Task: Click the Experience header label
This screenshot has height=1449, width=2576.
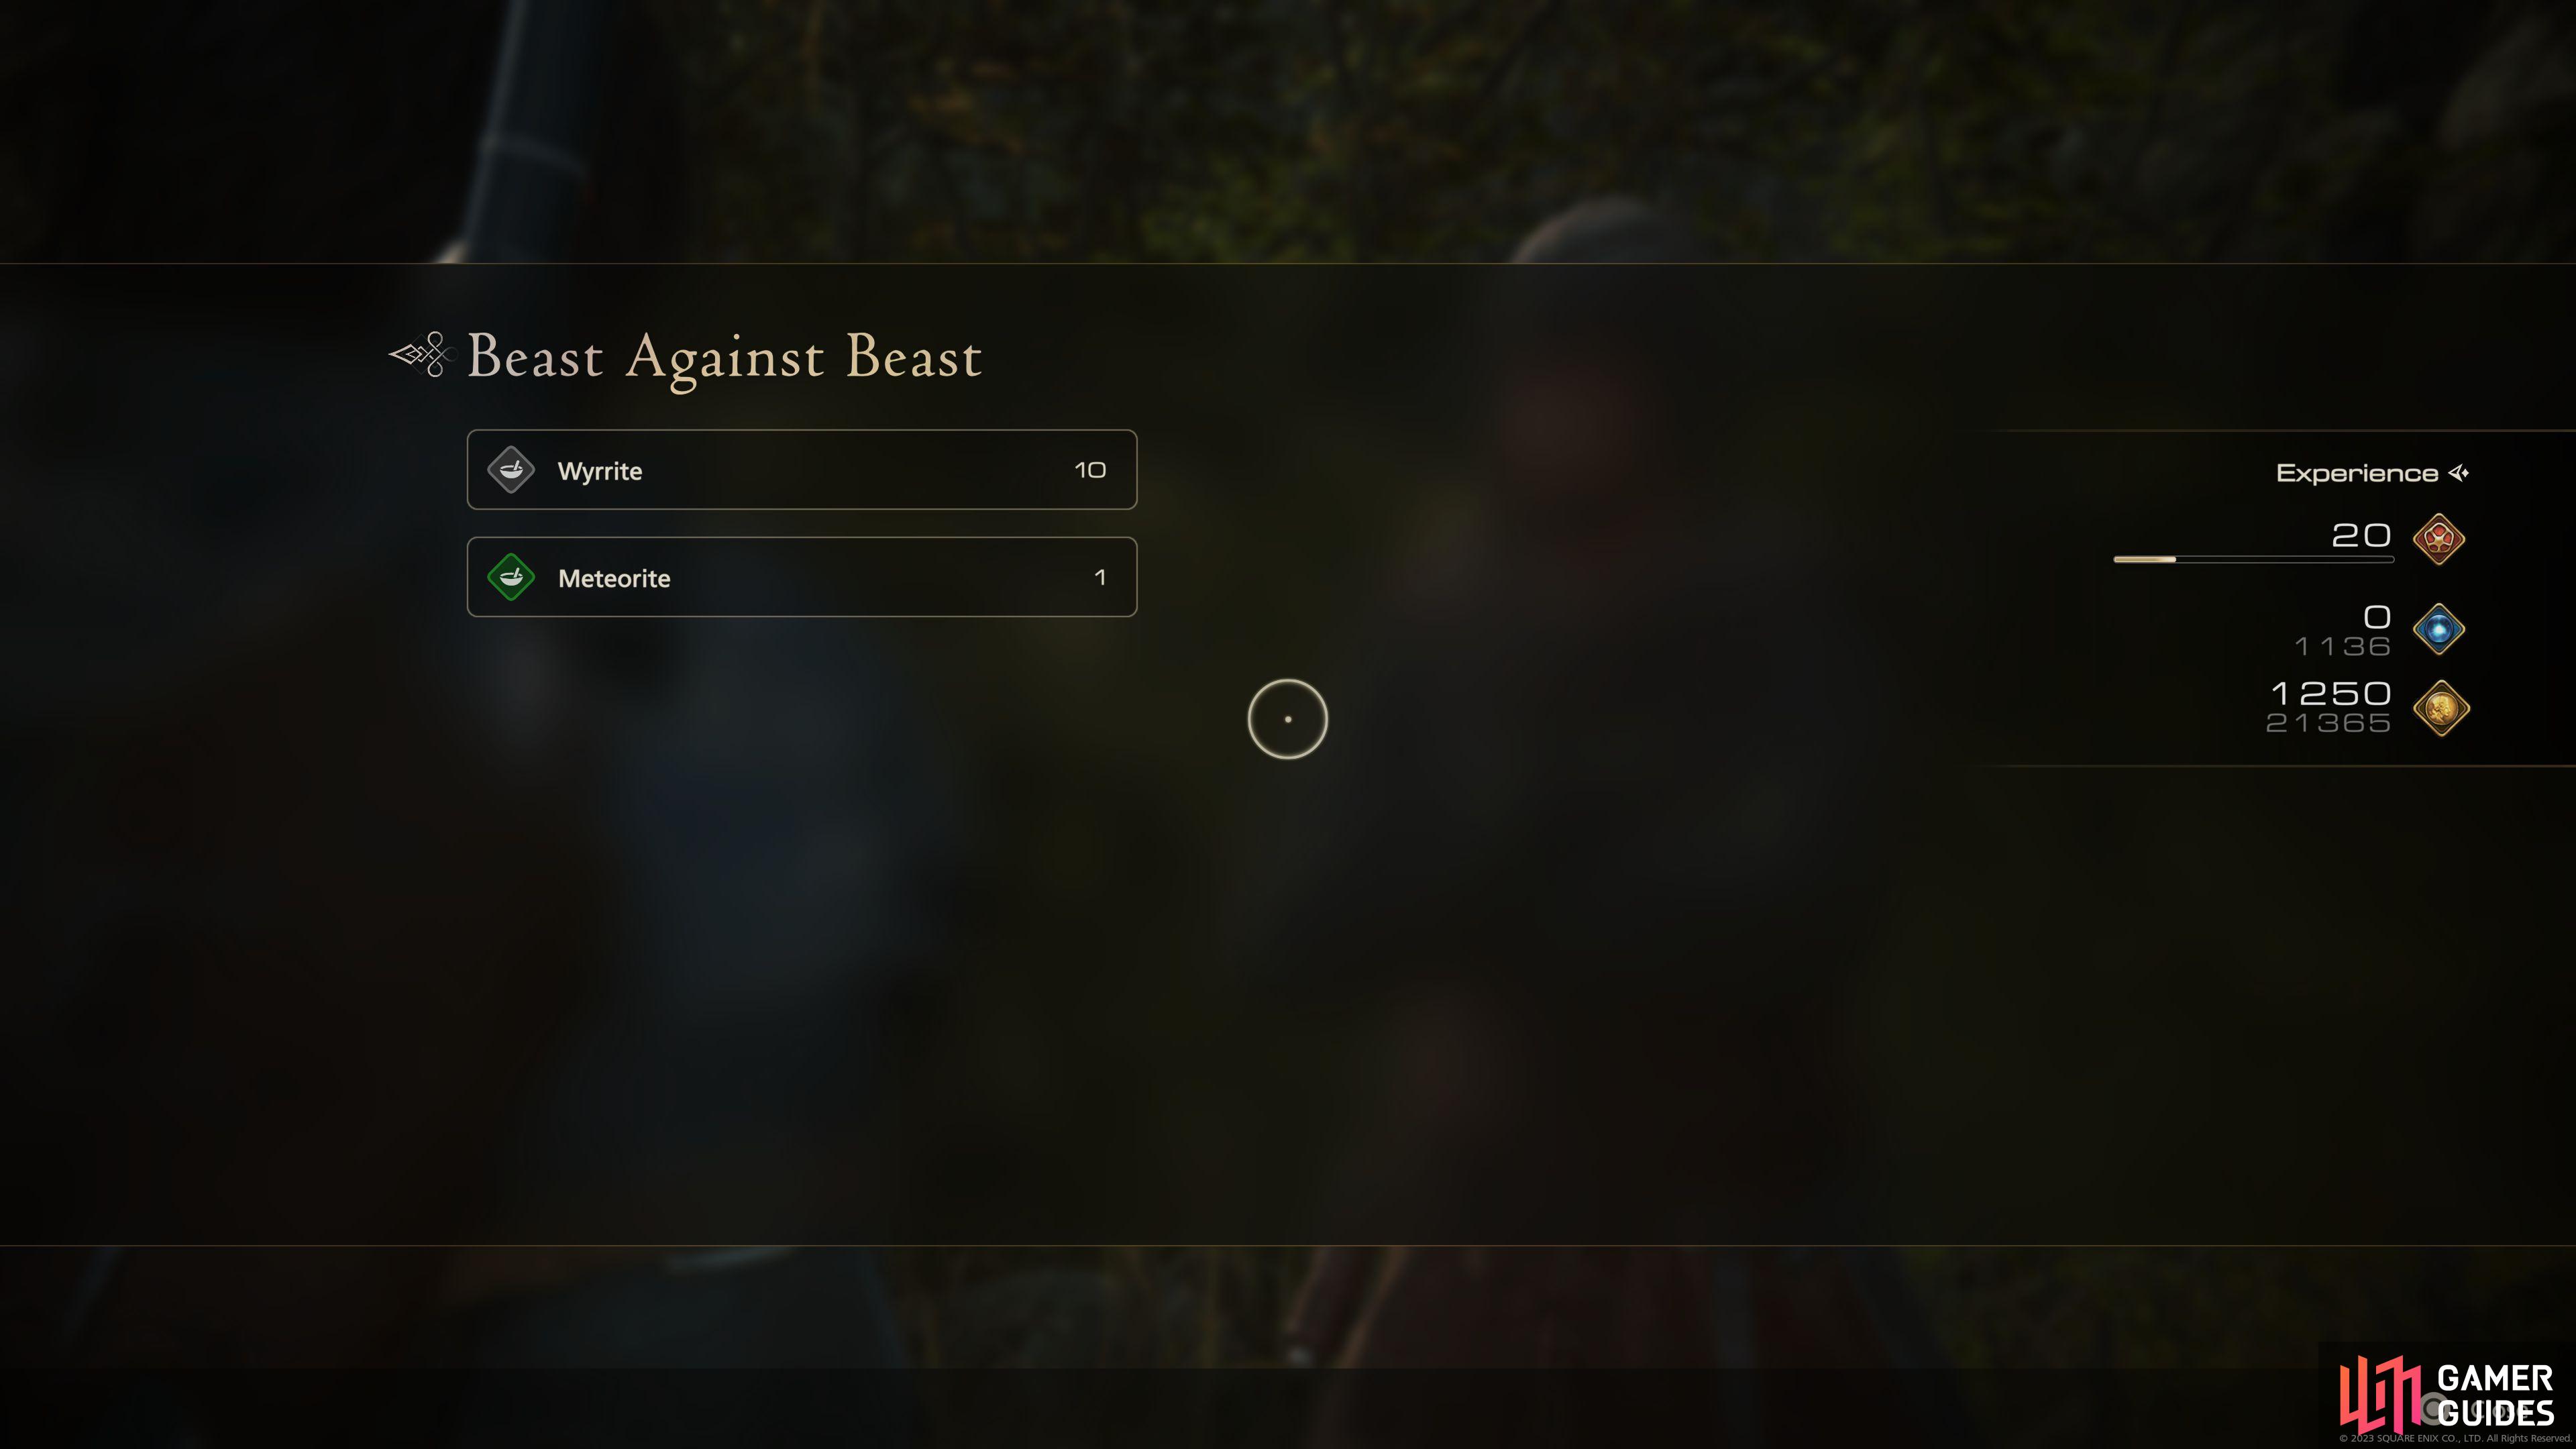Action: pyautogui.click(x=2357, y=473)
